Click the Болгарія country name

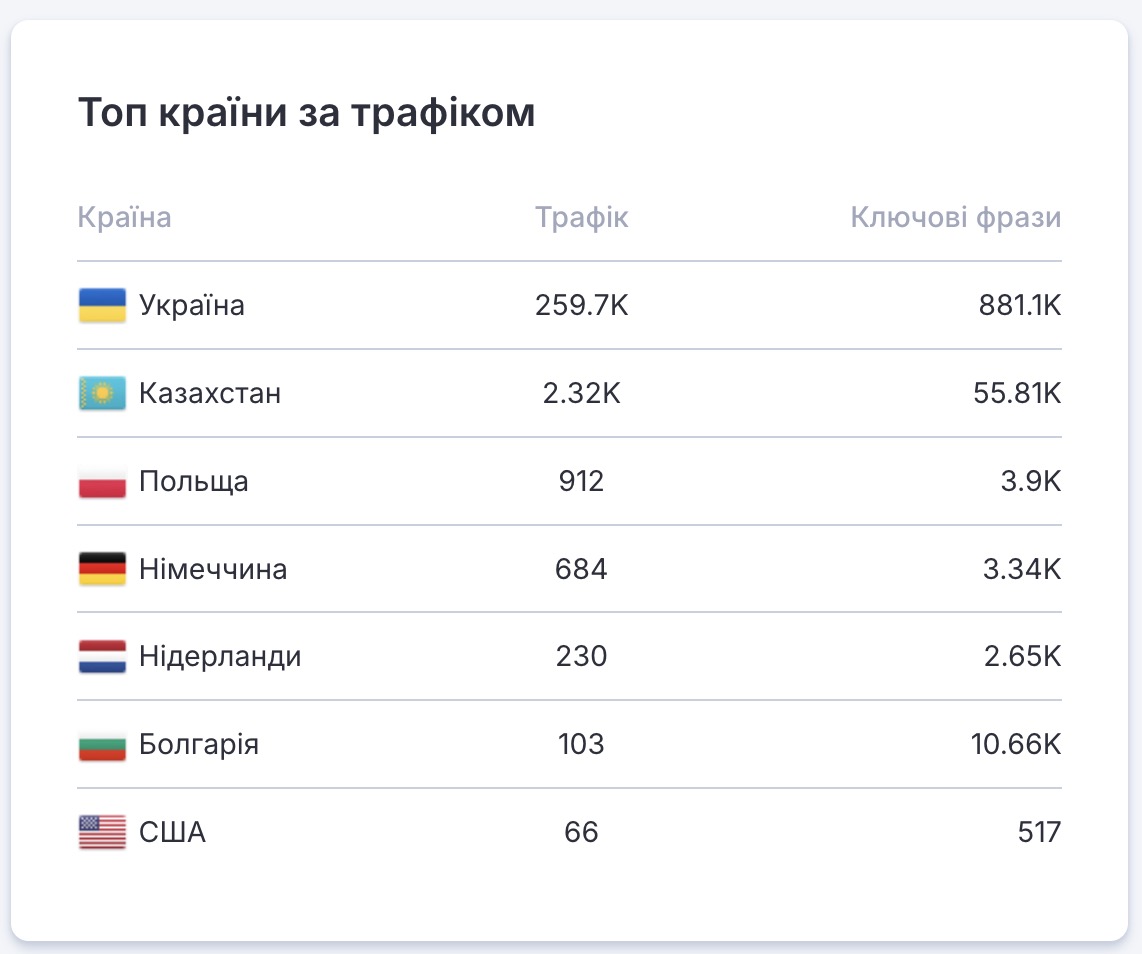click(x=199, y=745)
